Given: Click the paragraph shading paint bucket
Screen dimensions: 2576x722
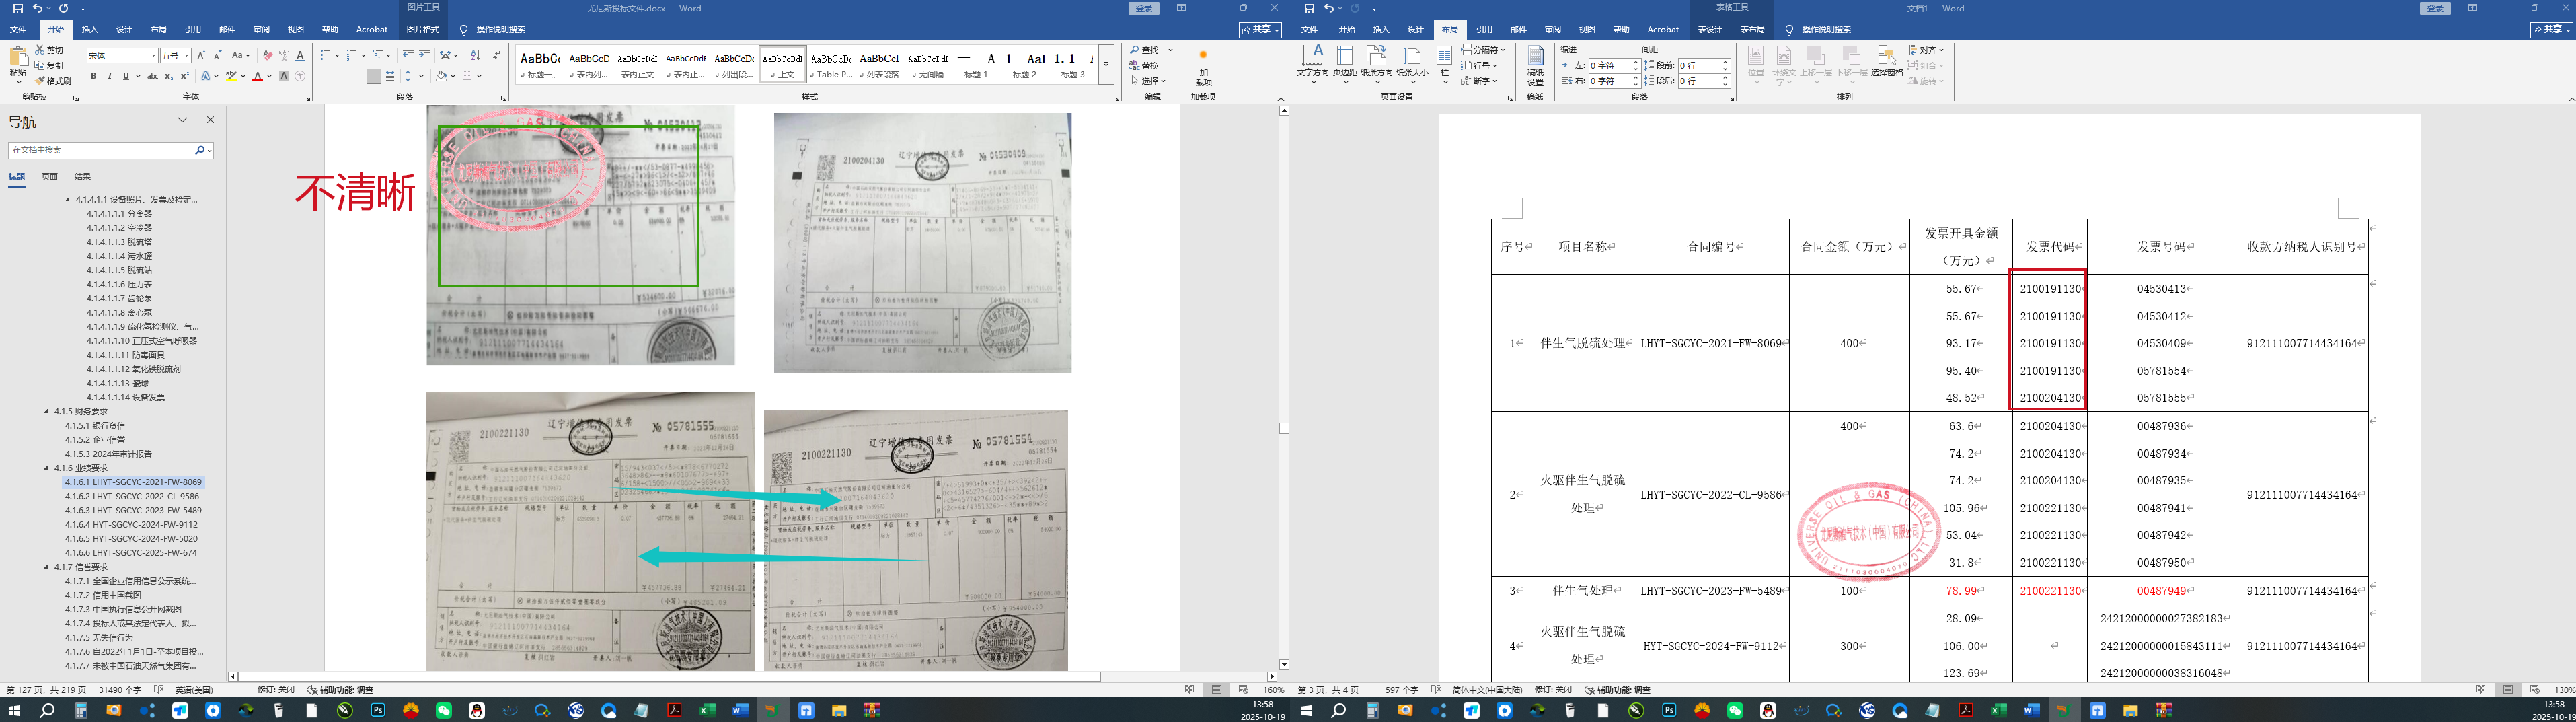Looking at the screenshot, I should pyautogui.click(x=441, y=76).
